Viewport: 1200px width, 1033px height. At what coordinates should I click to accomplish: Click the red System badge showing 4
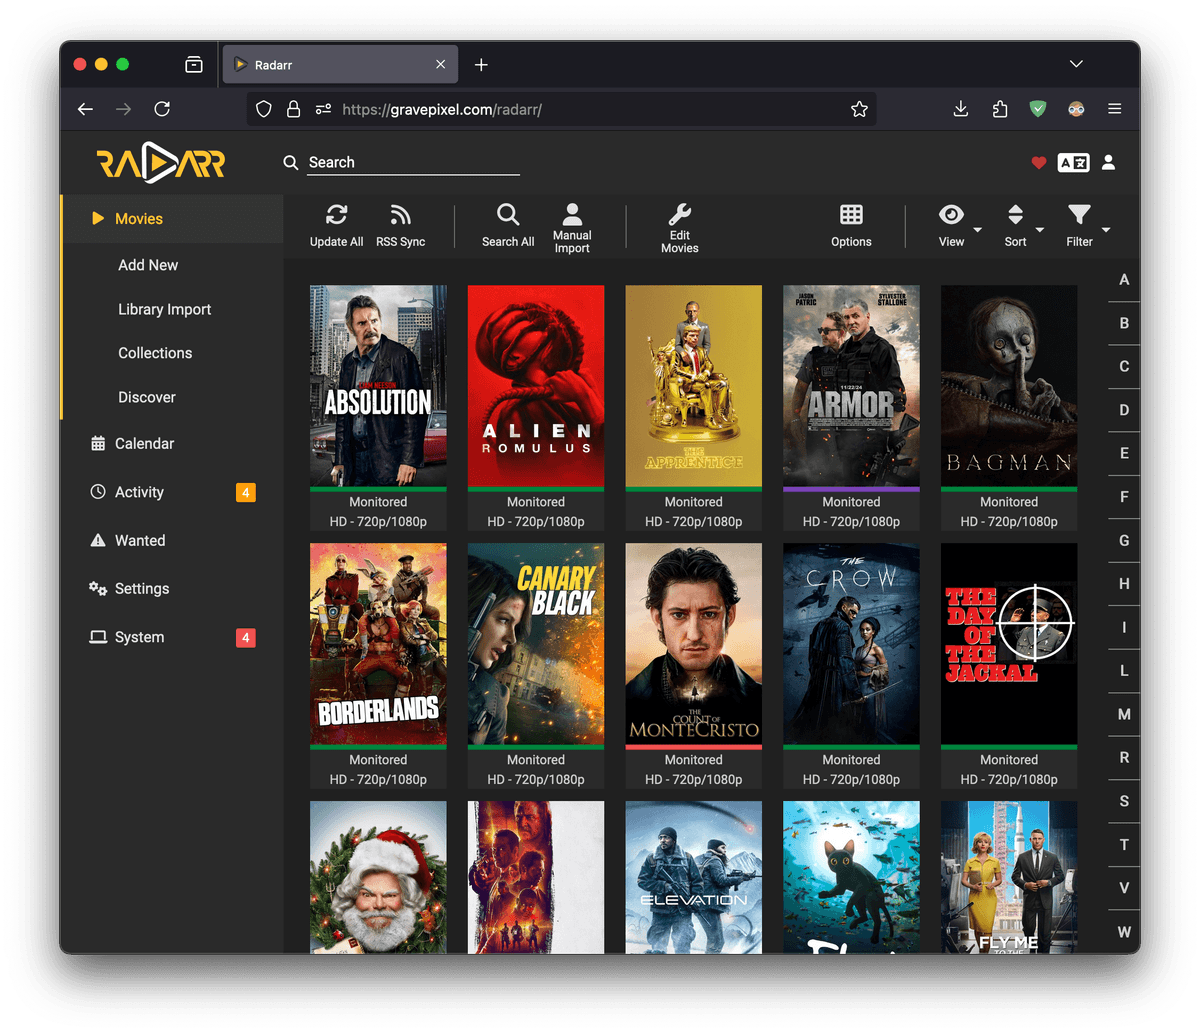click(x=245, y=637)
